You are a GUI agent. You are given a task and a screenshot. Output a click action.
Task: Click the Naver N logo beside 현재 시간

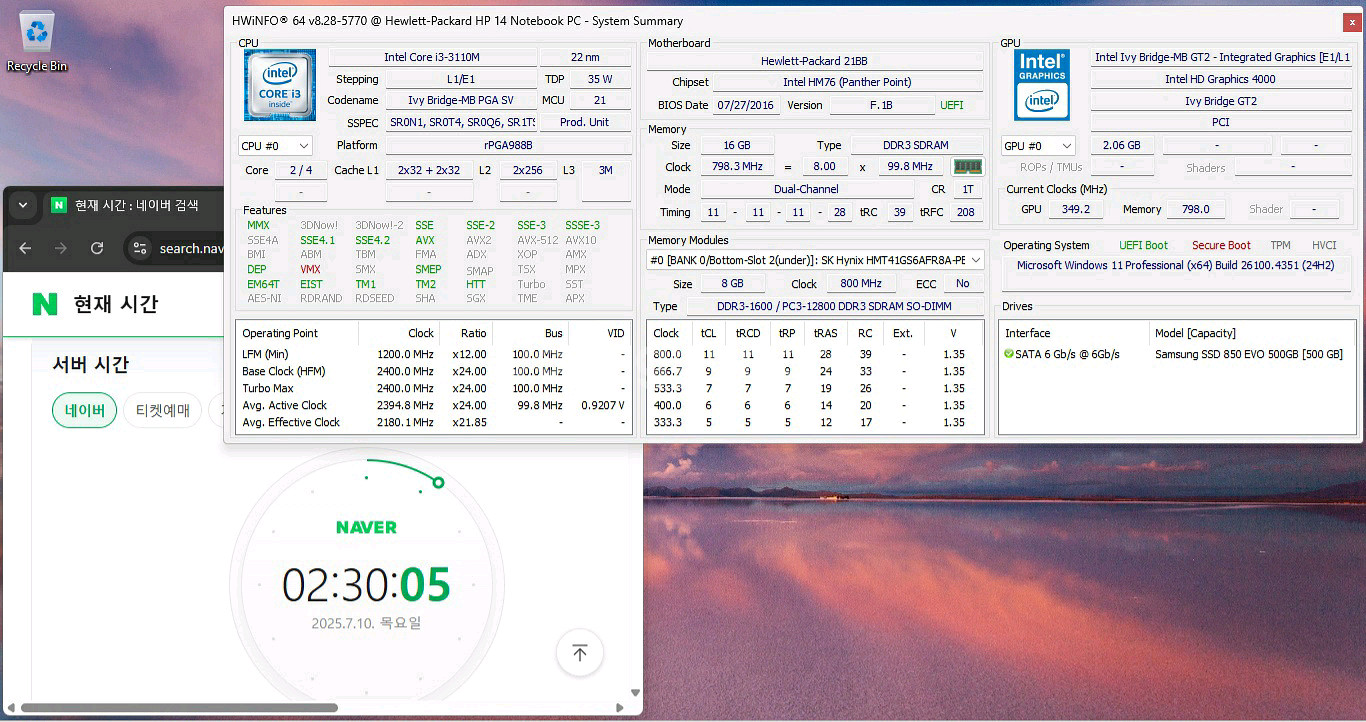(45, 304)
